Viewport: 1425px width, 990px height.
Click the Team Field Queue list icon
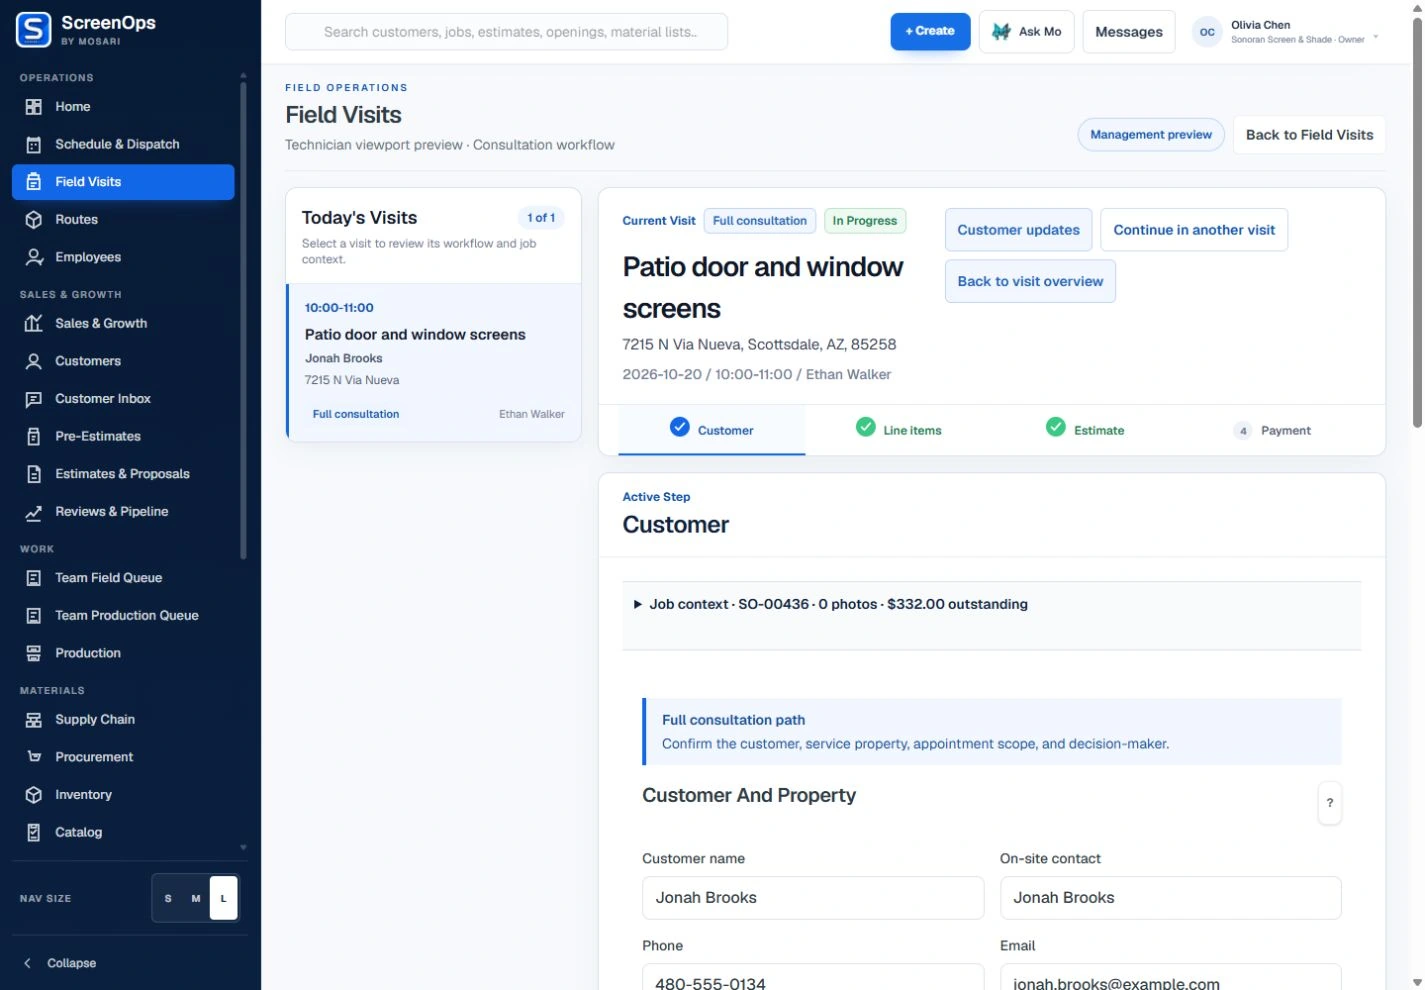(x=34, y=578)
